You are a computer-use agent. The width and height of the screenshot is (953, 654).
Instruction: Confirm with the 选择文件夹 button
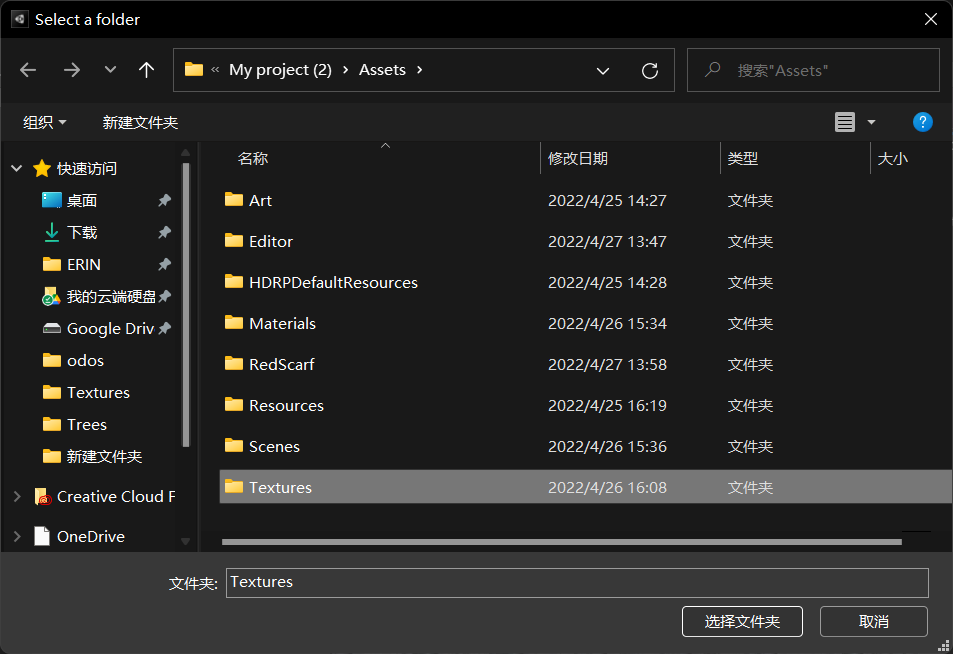tap(742, 621)
